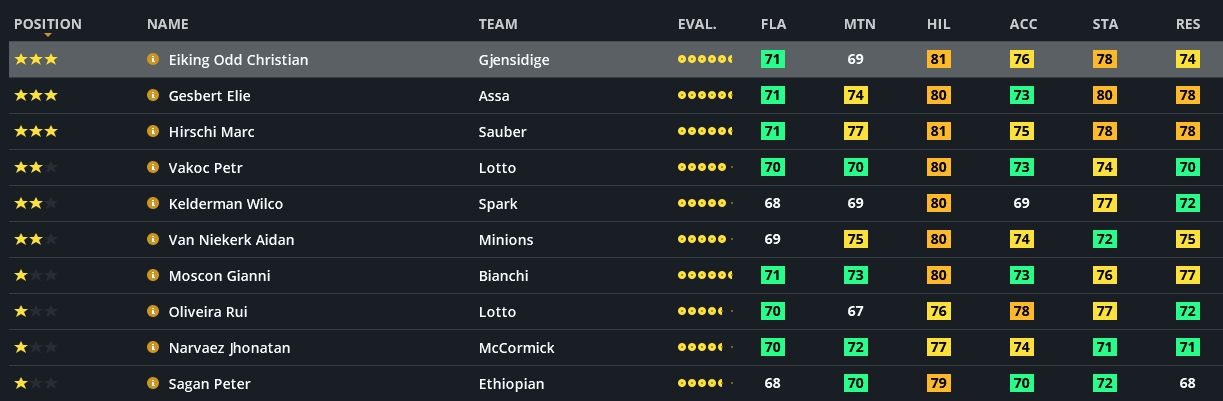Sort the table by TEAM column
This screenshot has height=401, width=1223.
click(x=498, y=24)
